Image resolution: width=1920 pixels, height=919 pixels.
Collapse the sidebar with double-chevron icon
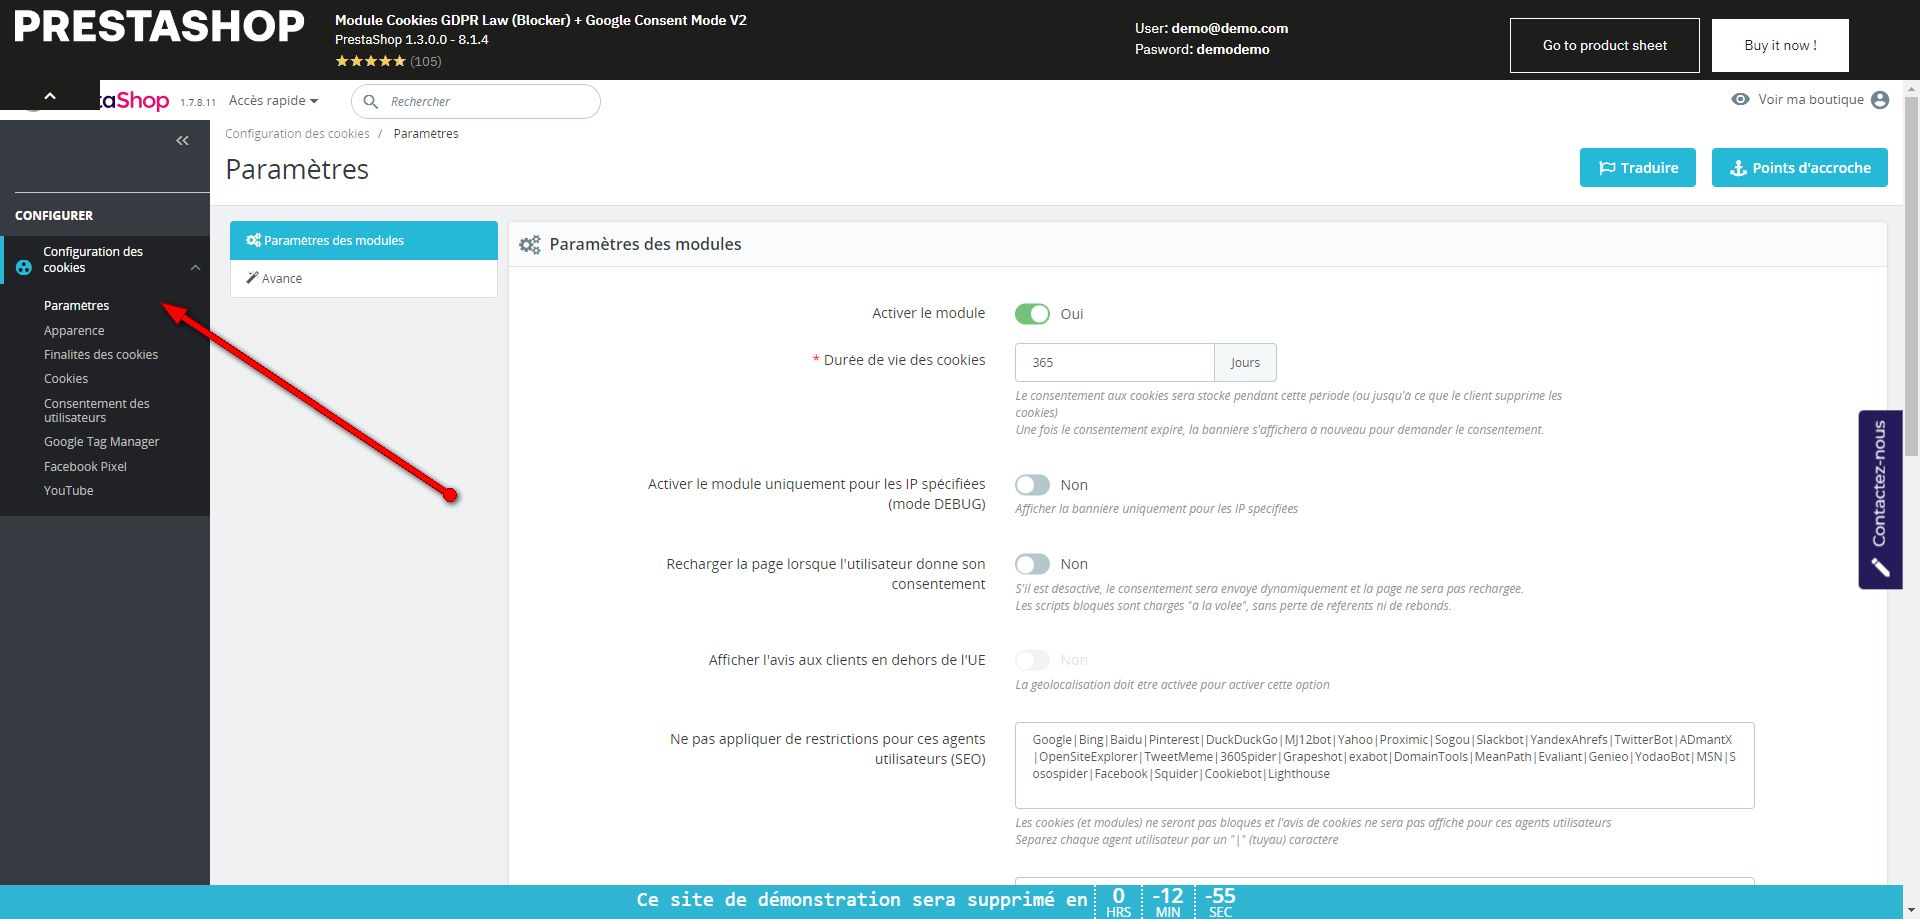[182, 141]
